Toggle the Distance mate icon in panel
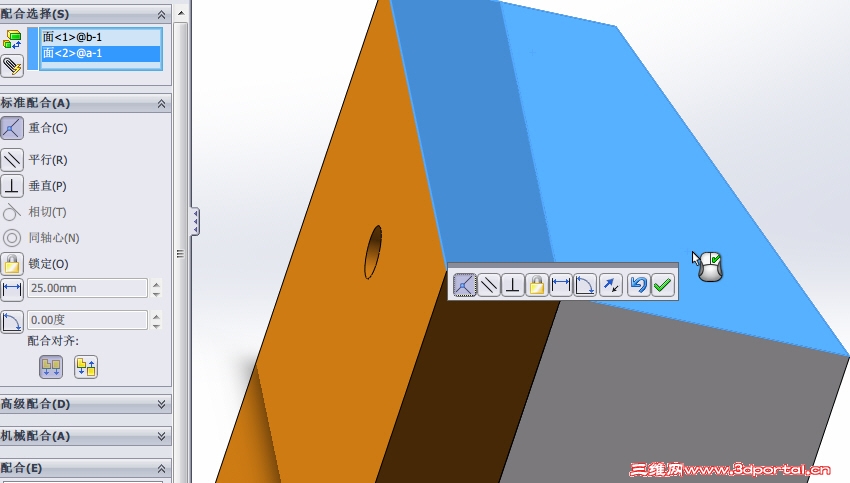Viewport: 850px width, 483px height. (12, 289)
